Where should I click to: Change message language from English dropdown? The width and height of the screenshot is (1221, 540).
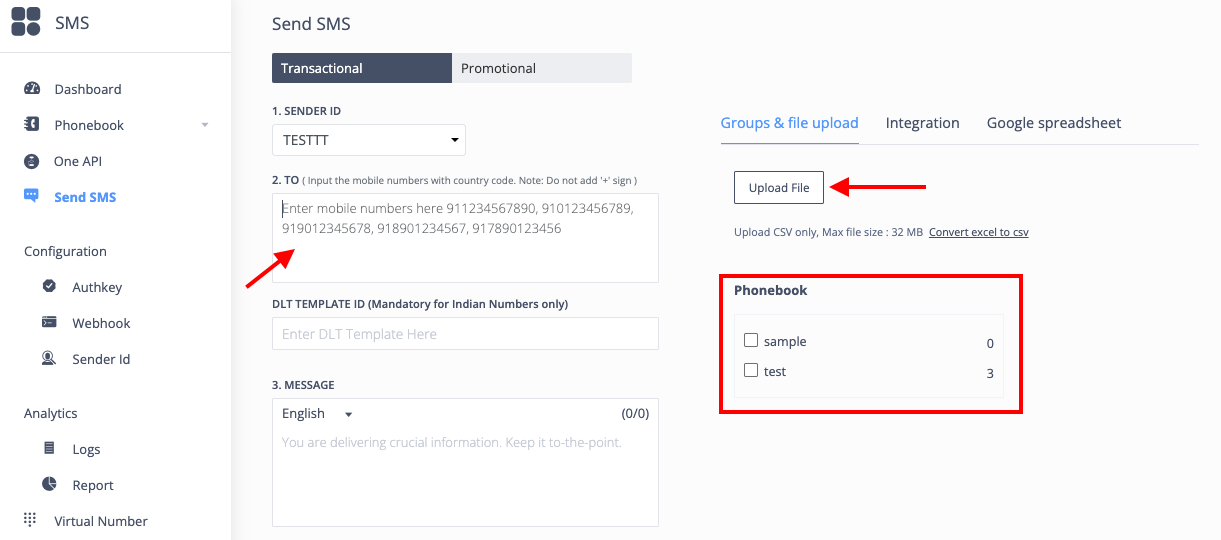point(318,413)
